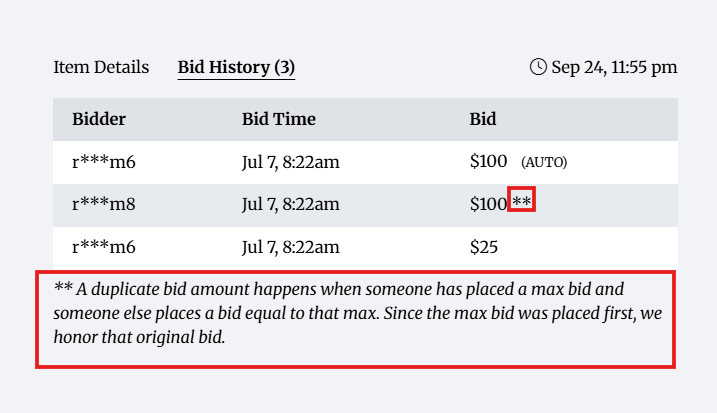
Task: Click the $100 bid in r***m8 row
Action: coord(488,205)
